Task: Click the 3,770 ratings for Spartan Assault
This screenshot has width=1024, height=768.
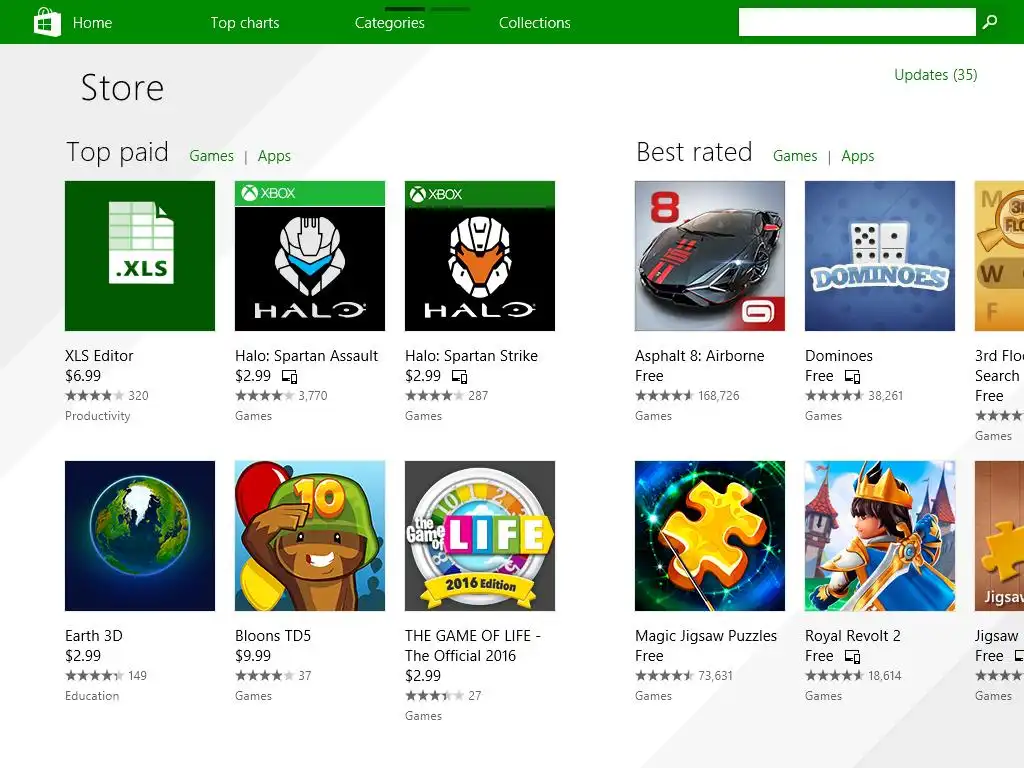Action: click(x=313, y=396)
